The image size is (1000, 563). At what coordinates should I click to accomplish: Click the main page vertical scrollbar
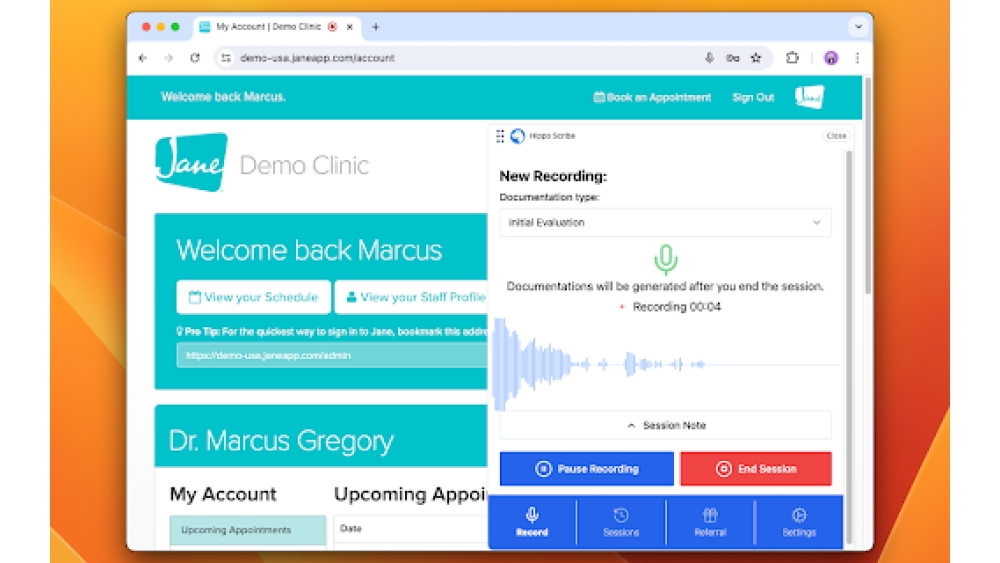[x=867, y=186]
